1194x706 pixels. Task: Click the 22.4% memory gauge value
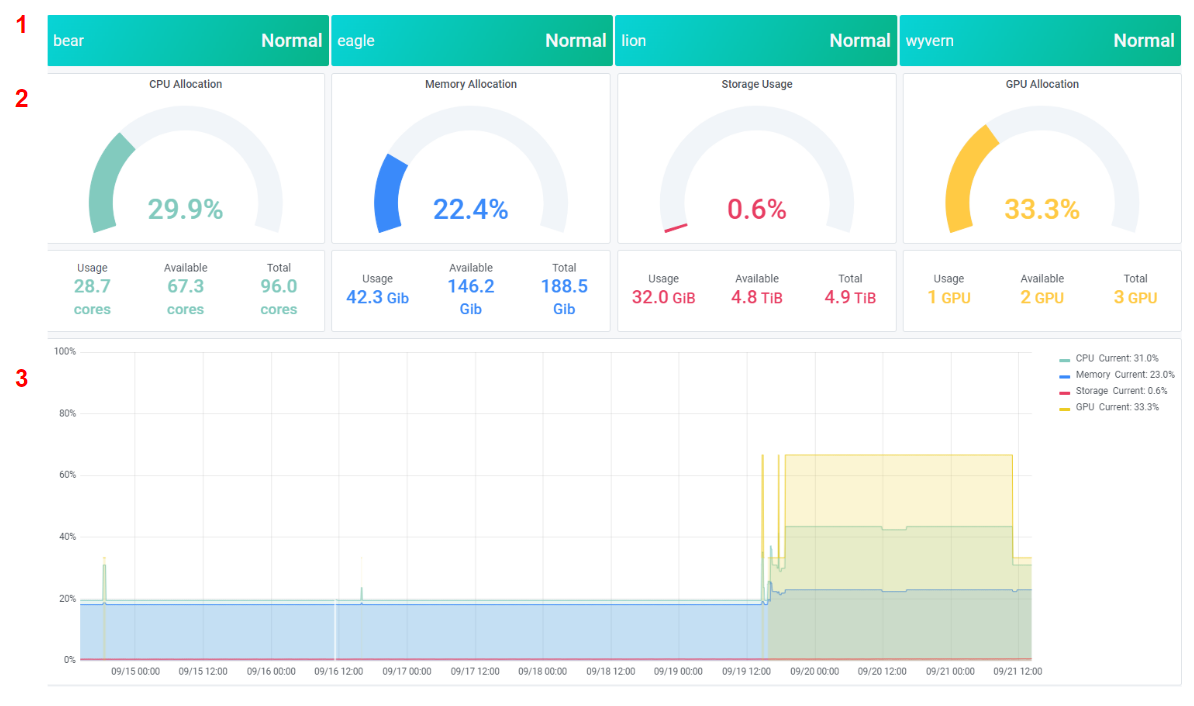tap(471, 209)
